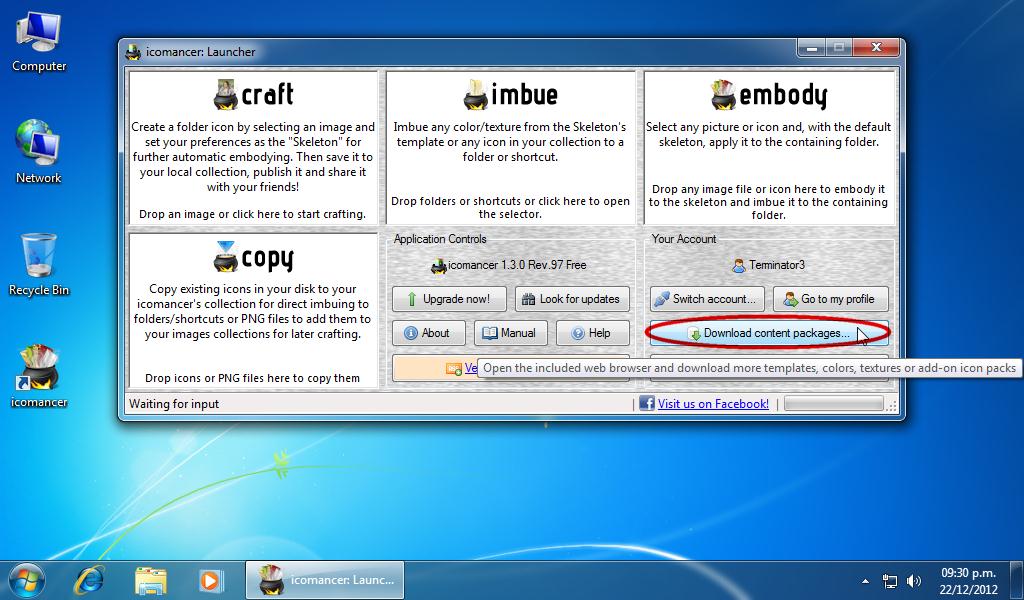Click the status bar progress bar
Image resolution: width=1024 pixels, height=600 pixels.
833,403
